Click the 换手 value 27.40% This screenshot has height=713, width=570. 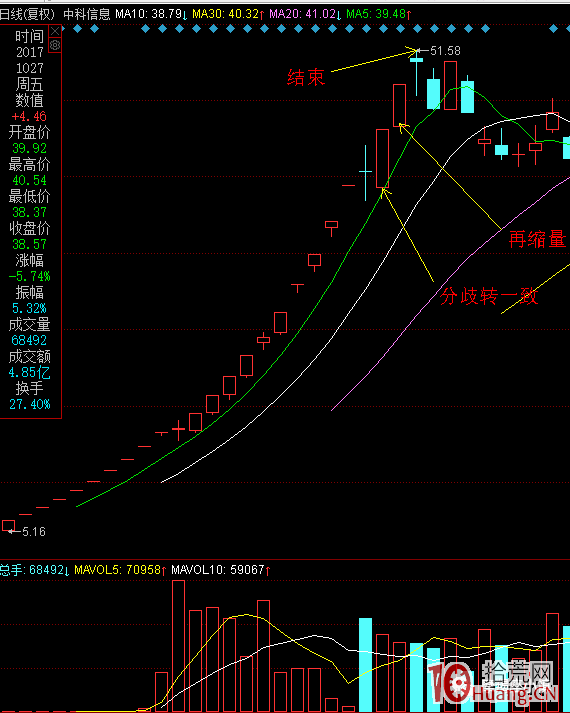pos(30,404)
